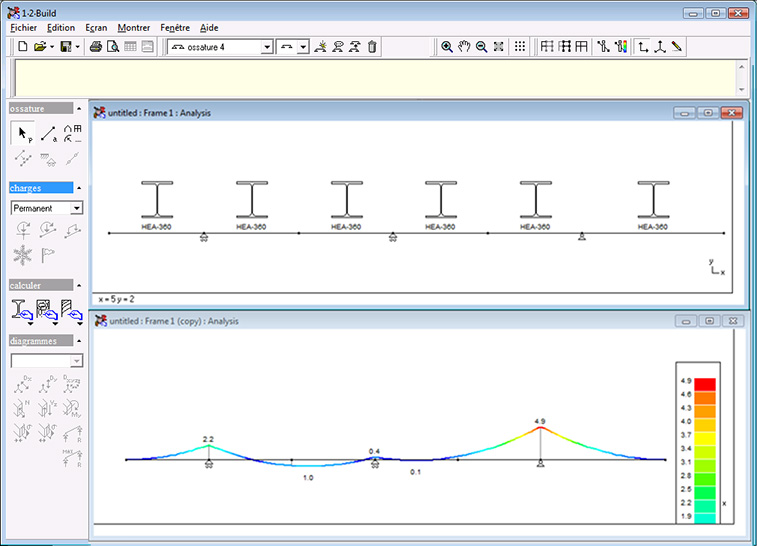Select the pan hand tool
Image resolution: width=757 pixels, height=546 pixels.
click(464, 47)
